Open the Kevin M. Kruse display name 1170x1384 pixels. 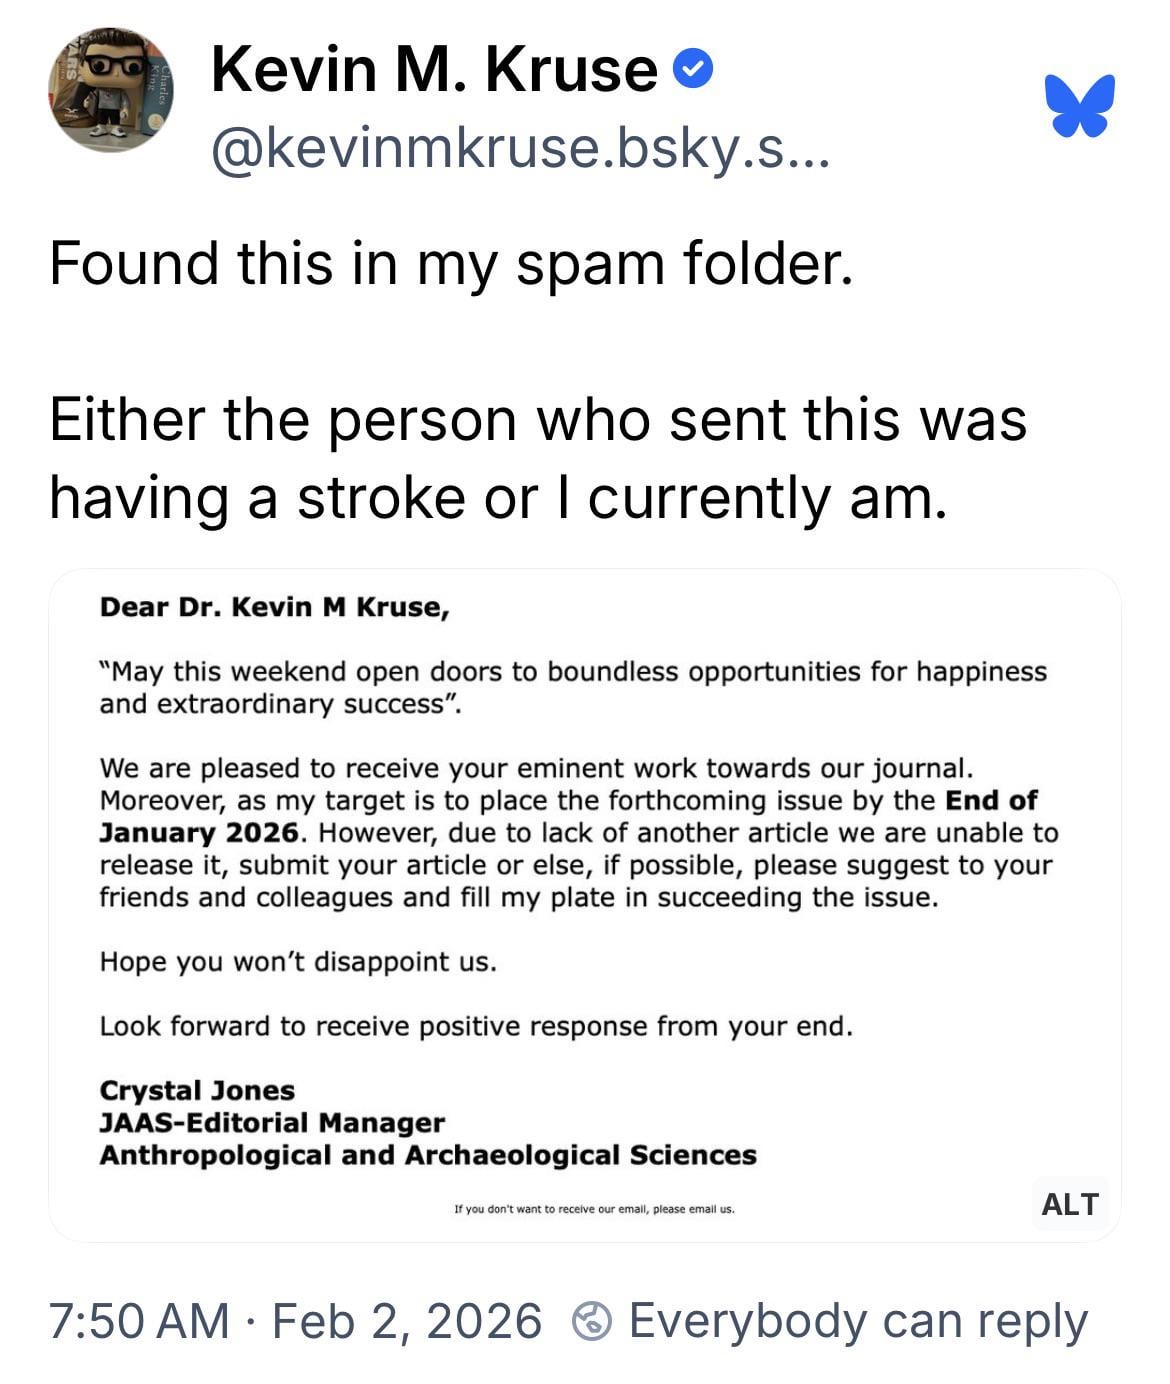(x=434, y=70)
